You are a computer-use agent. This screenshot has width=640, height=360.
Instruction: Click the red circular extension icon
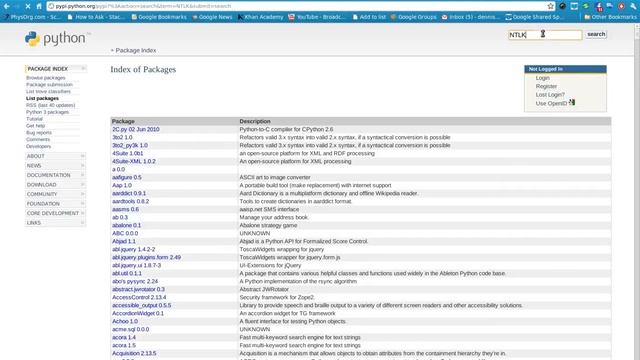pyautogui.click(x=621, y=6)
